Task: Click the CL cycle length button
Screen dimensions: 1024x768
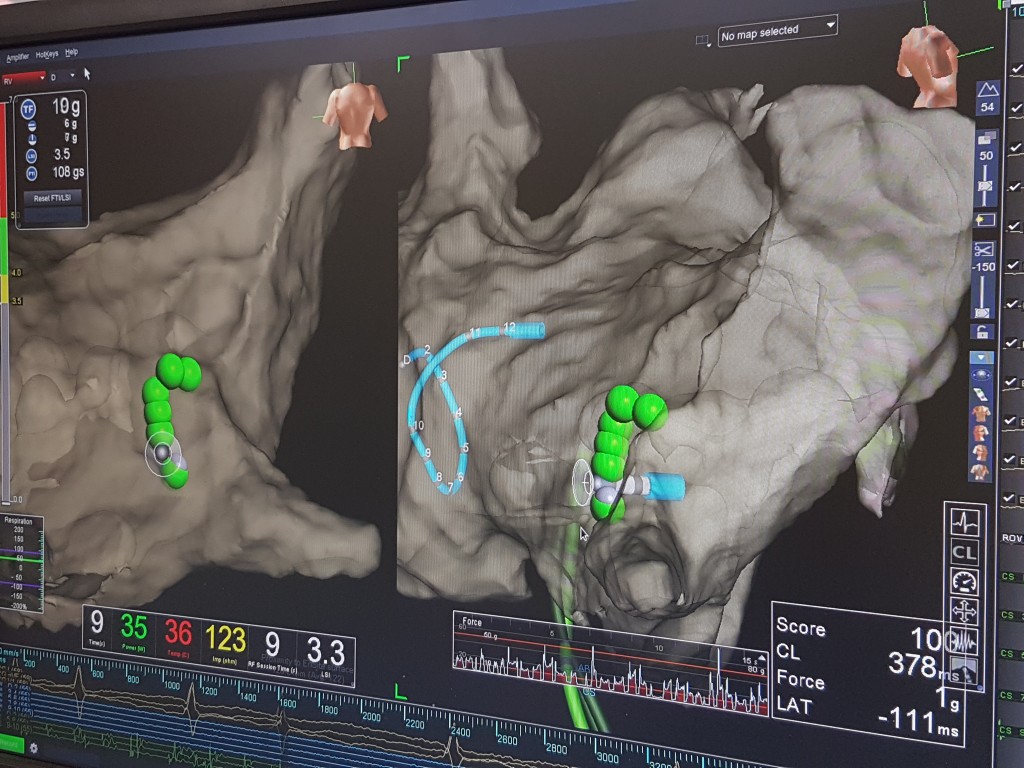Action: point(965,552)
